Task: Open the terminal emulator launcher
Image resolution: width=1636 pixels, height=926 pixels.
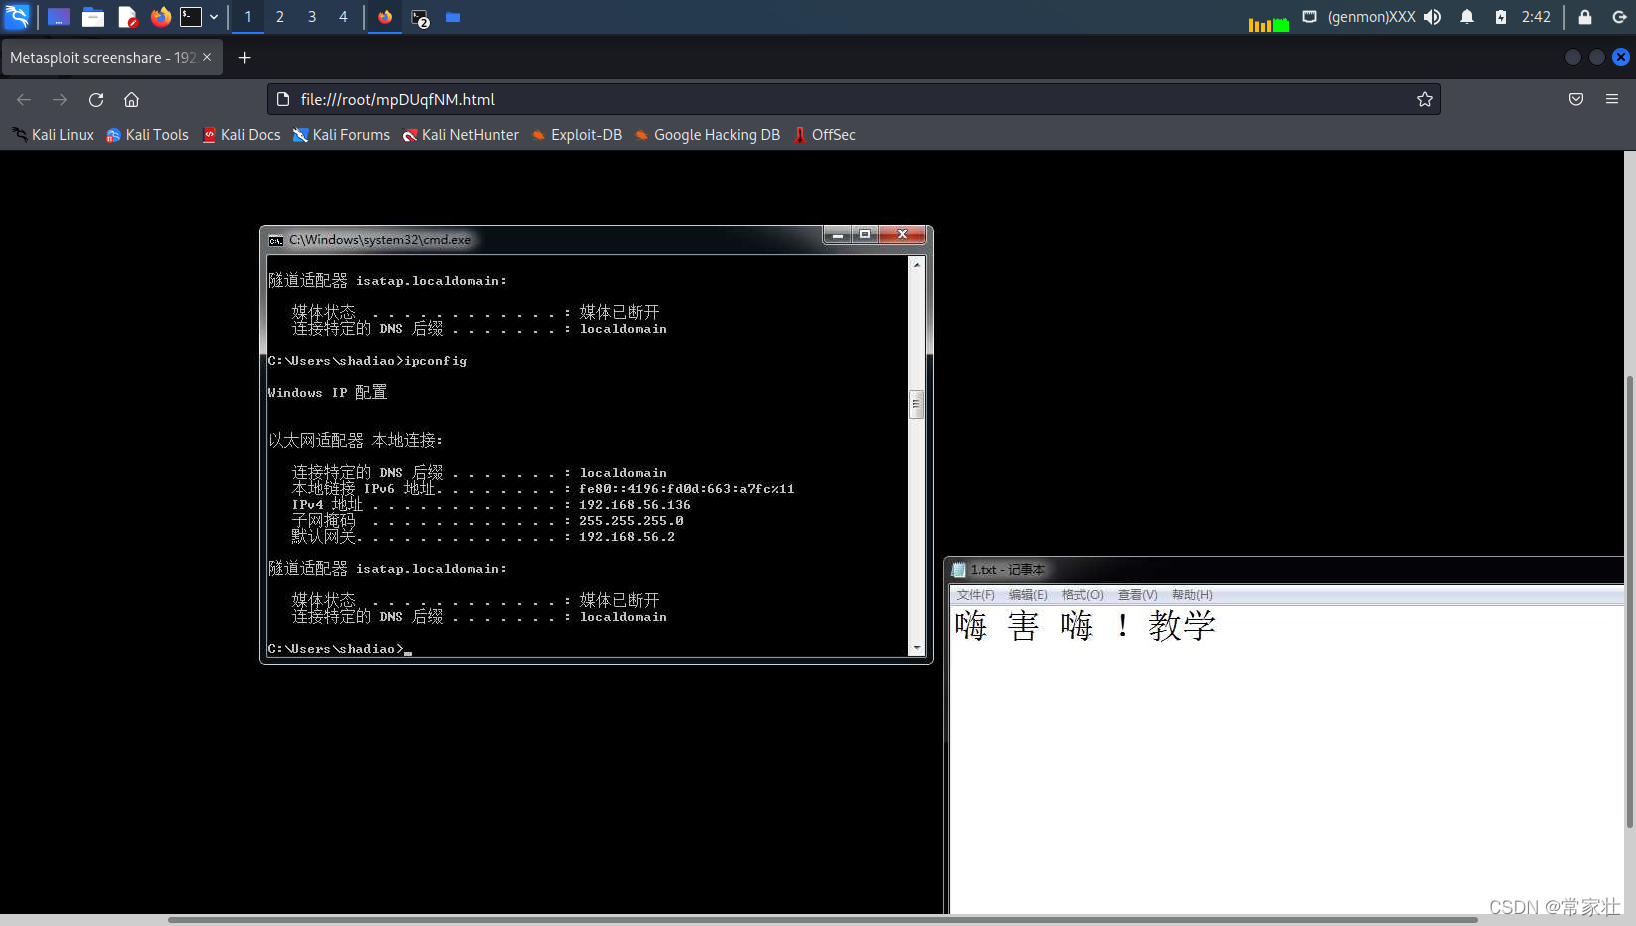Action: [x=191, y=17]
